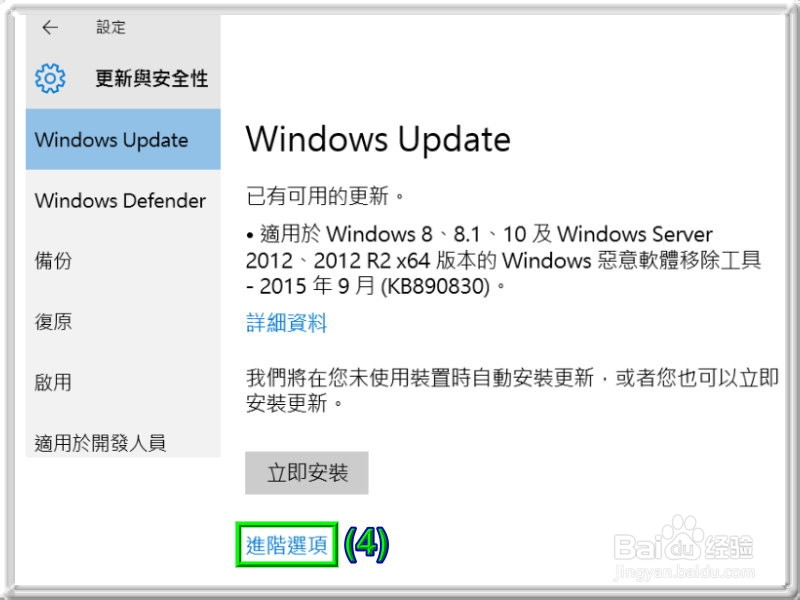Open the 詳細資料 link
The width and height of the screenshot is (800, 600).
[x=286, y=323]
